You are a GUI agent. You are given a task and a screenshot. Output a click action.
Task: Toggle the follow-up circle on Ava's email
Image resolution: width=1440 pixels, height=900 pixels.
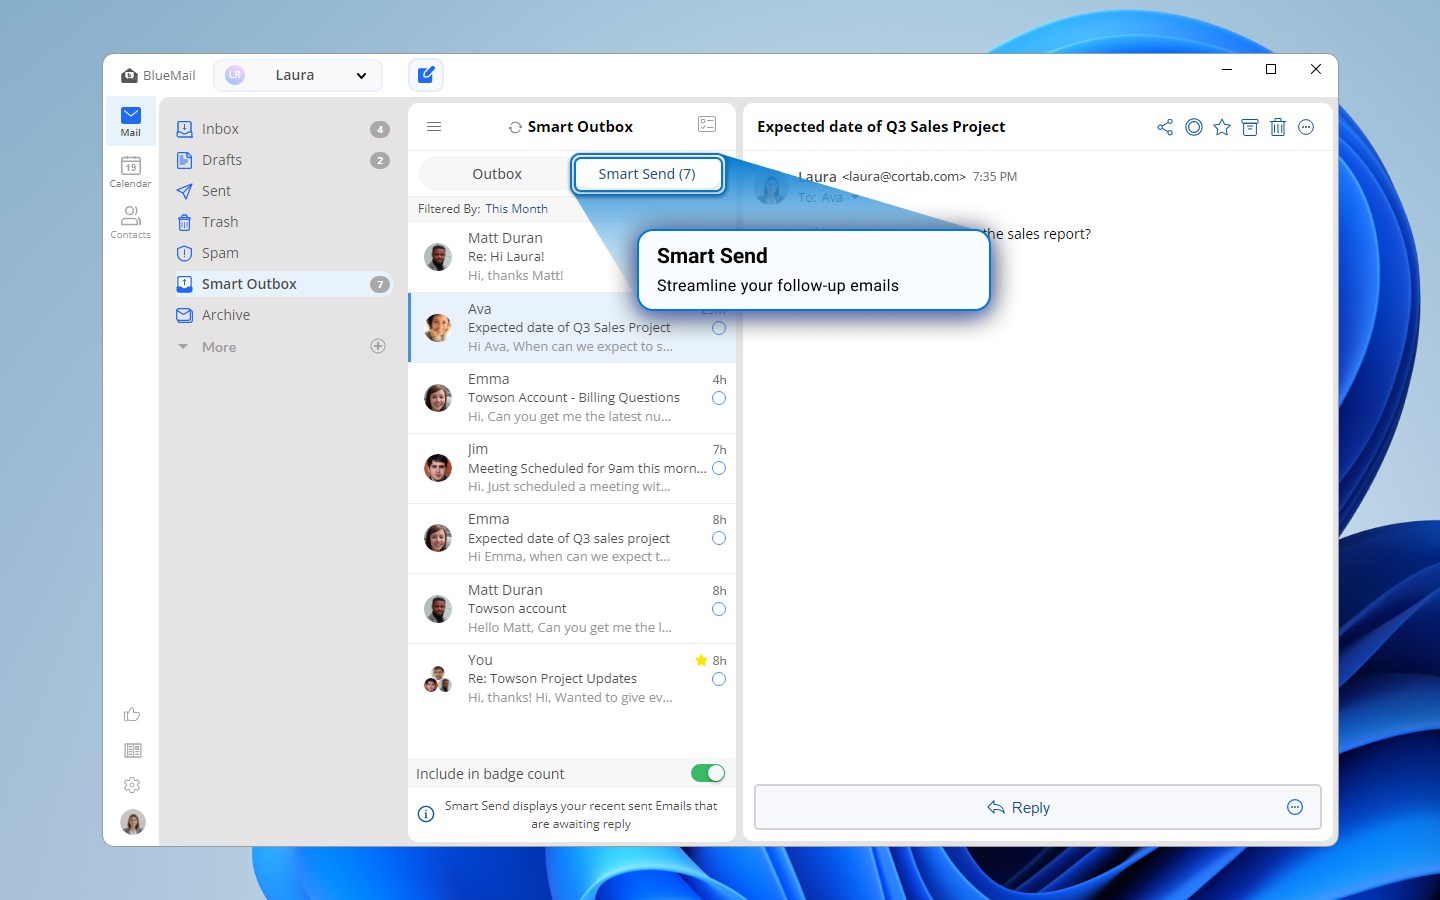coord(718,328)
